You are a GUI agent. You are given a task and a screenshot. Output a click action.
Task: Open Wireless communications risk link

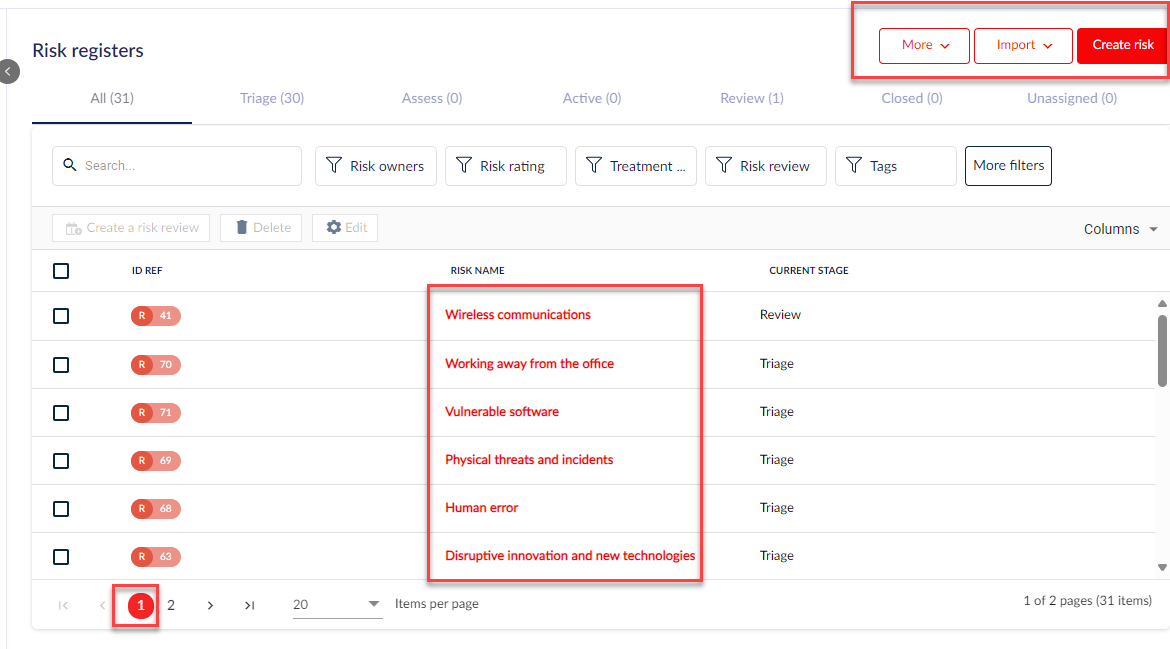point(518,315)
